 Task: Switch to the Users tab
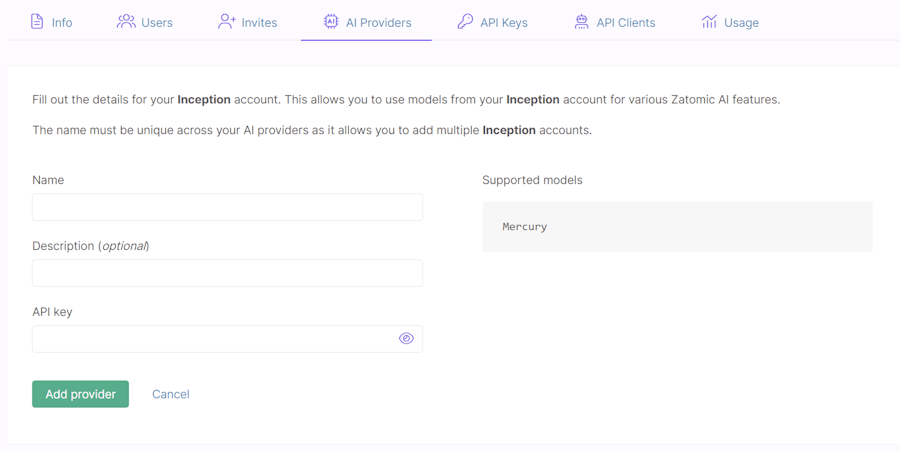[145, 22]
